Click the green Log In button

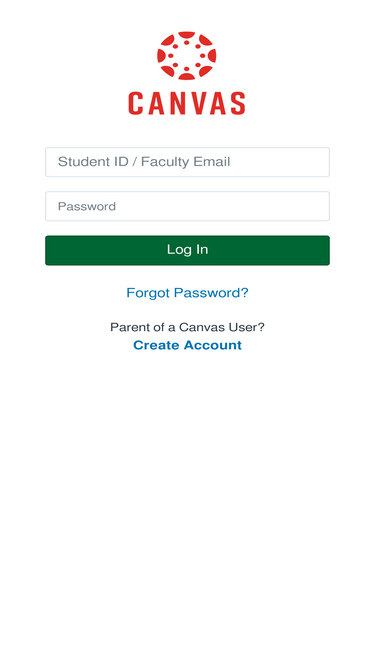pyautogui.click(x=188, y=250)
